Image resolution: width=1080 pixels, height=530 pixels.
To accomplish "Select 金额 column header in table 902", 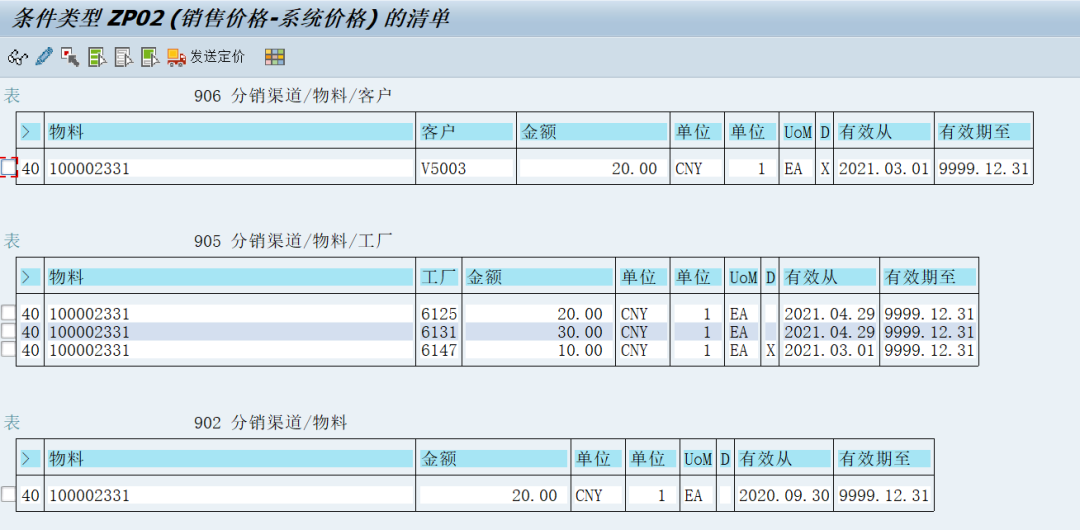I will pyautogui.click(x=494, y=458).
